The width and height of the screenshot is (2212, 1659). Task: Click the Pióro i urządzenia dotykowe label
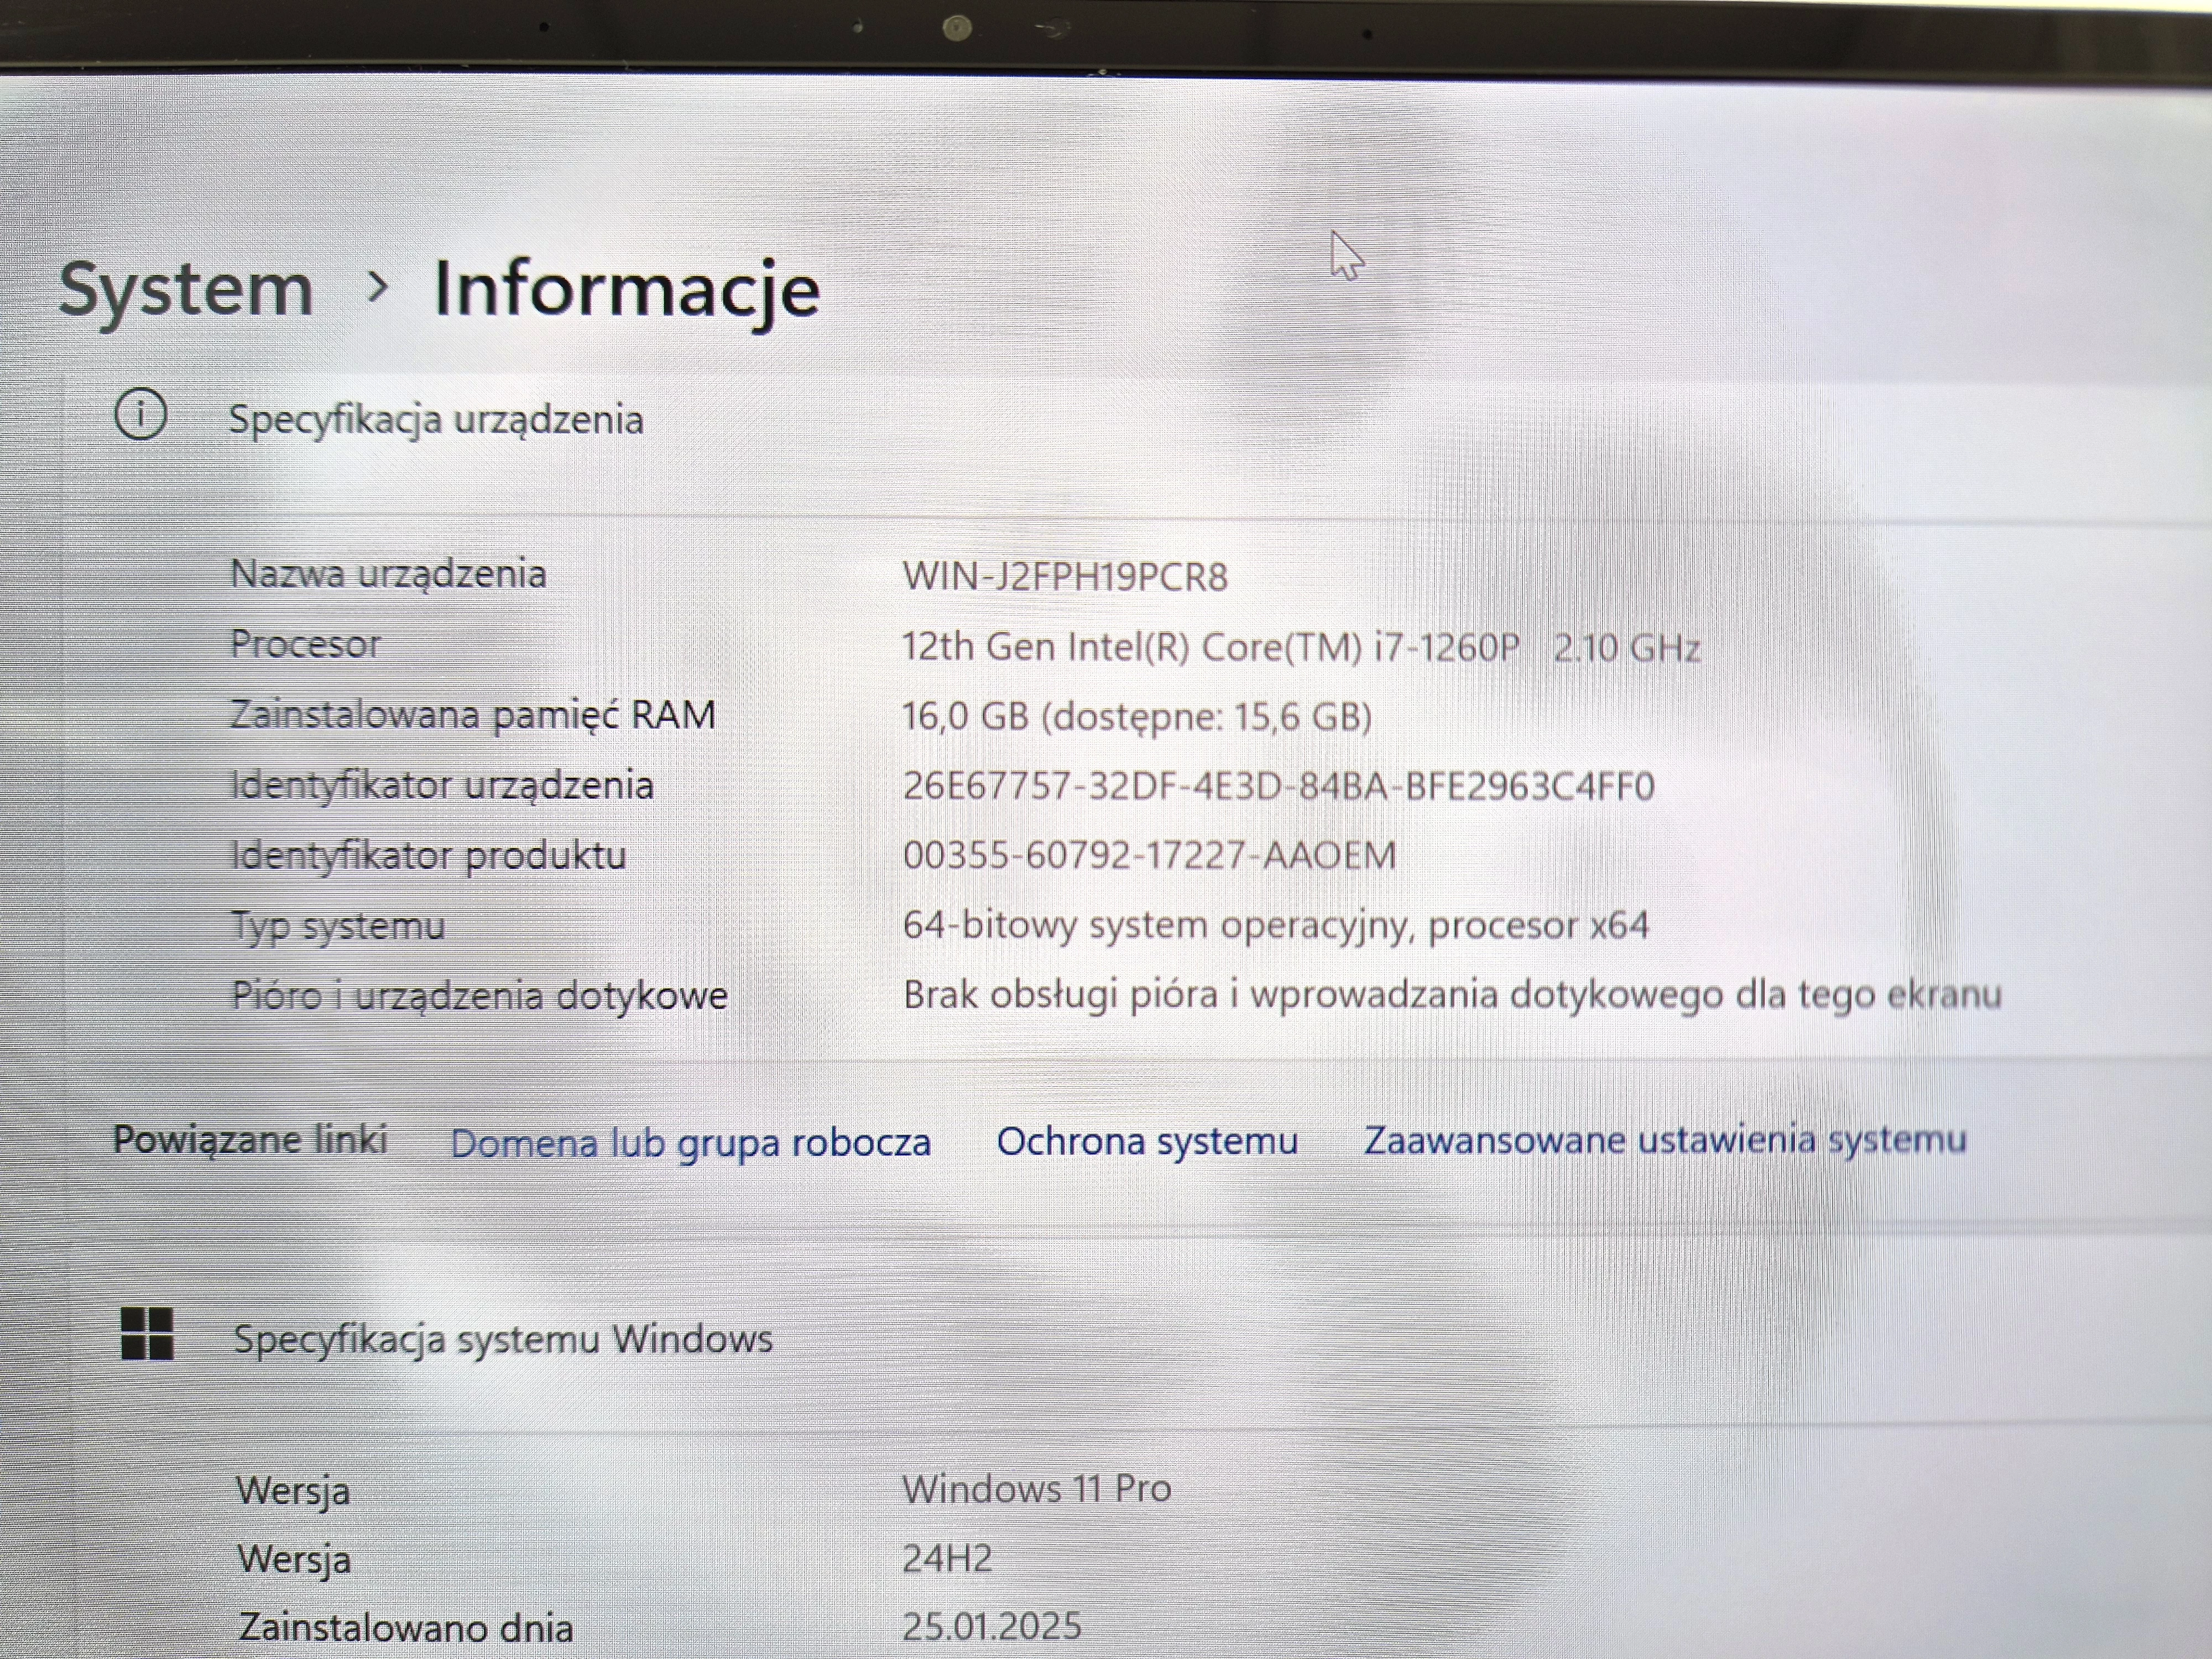pos(480,996)
